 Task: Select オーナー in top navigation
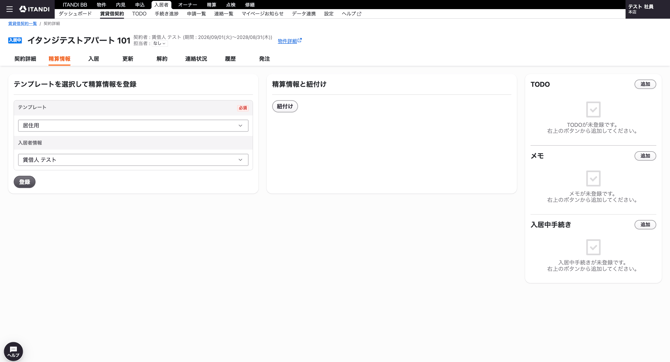click(x=188, y=5)
